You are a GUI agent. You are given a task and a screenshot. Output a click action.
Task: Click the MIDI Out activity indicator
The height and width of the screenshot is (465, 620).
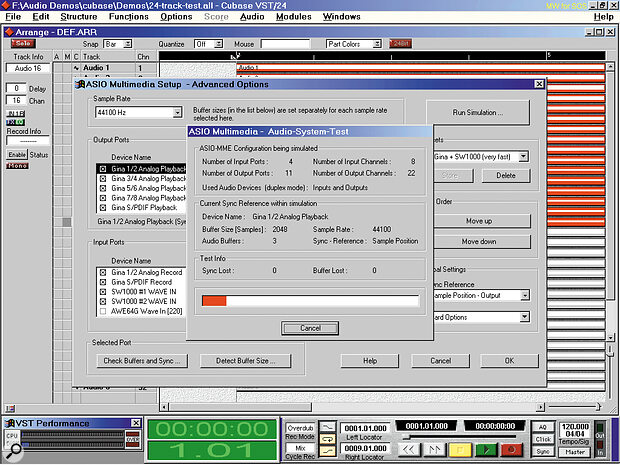click(600, 430)
